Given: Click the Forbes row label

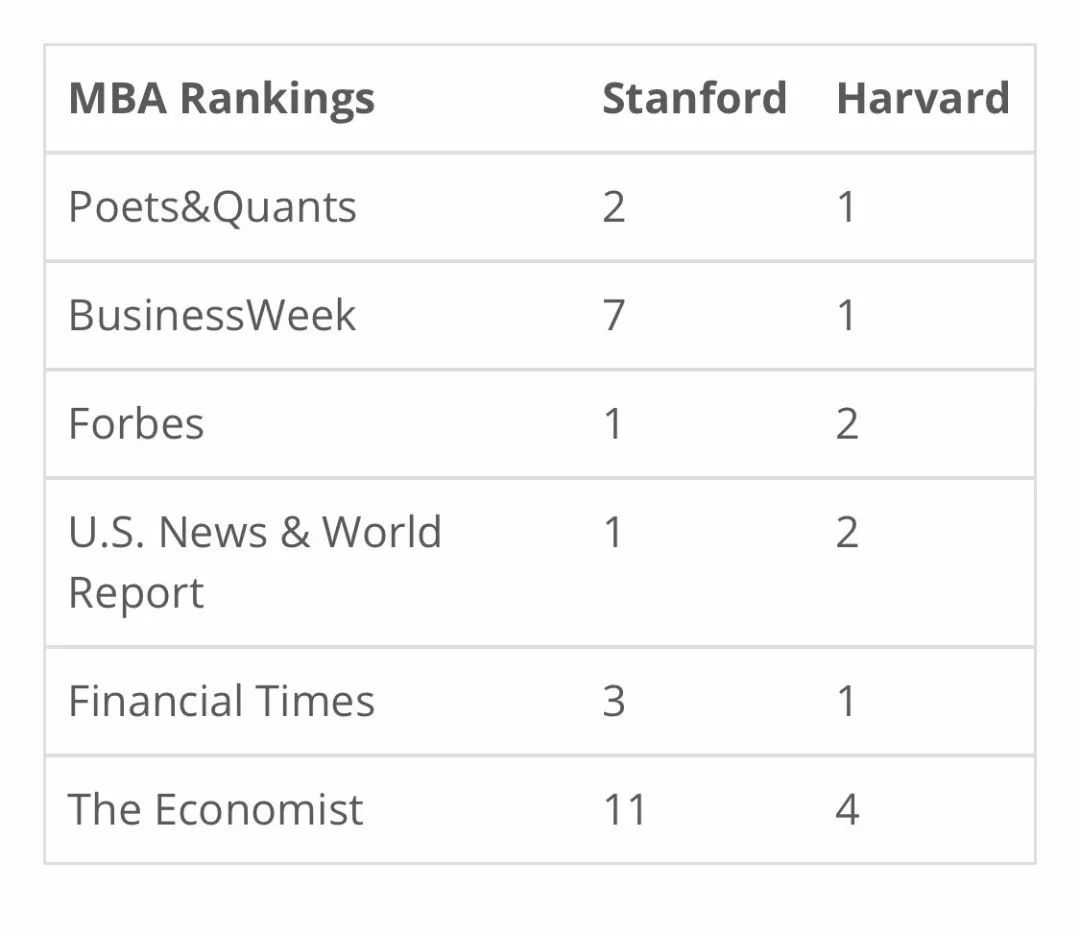Looking at the screenshot, I should point(136,423).
